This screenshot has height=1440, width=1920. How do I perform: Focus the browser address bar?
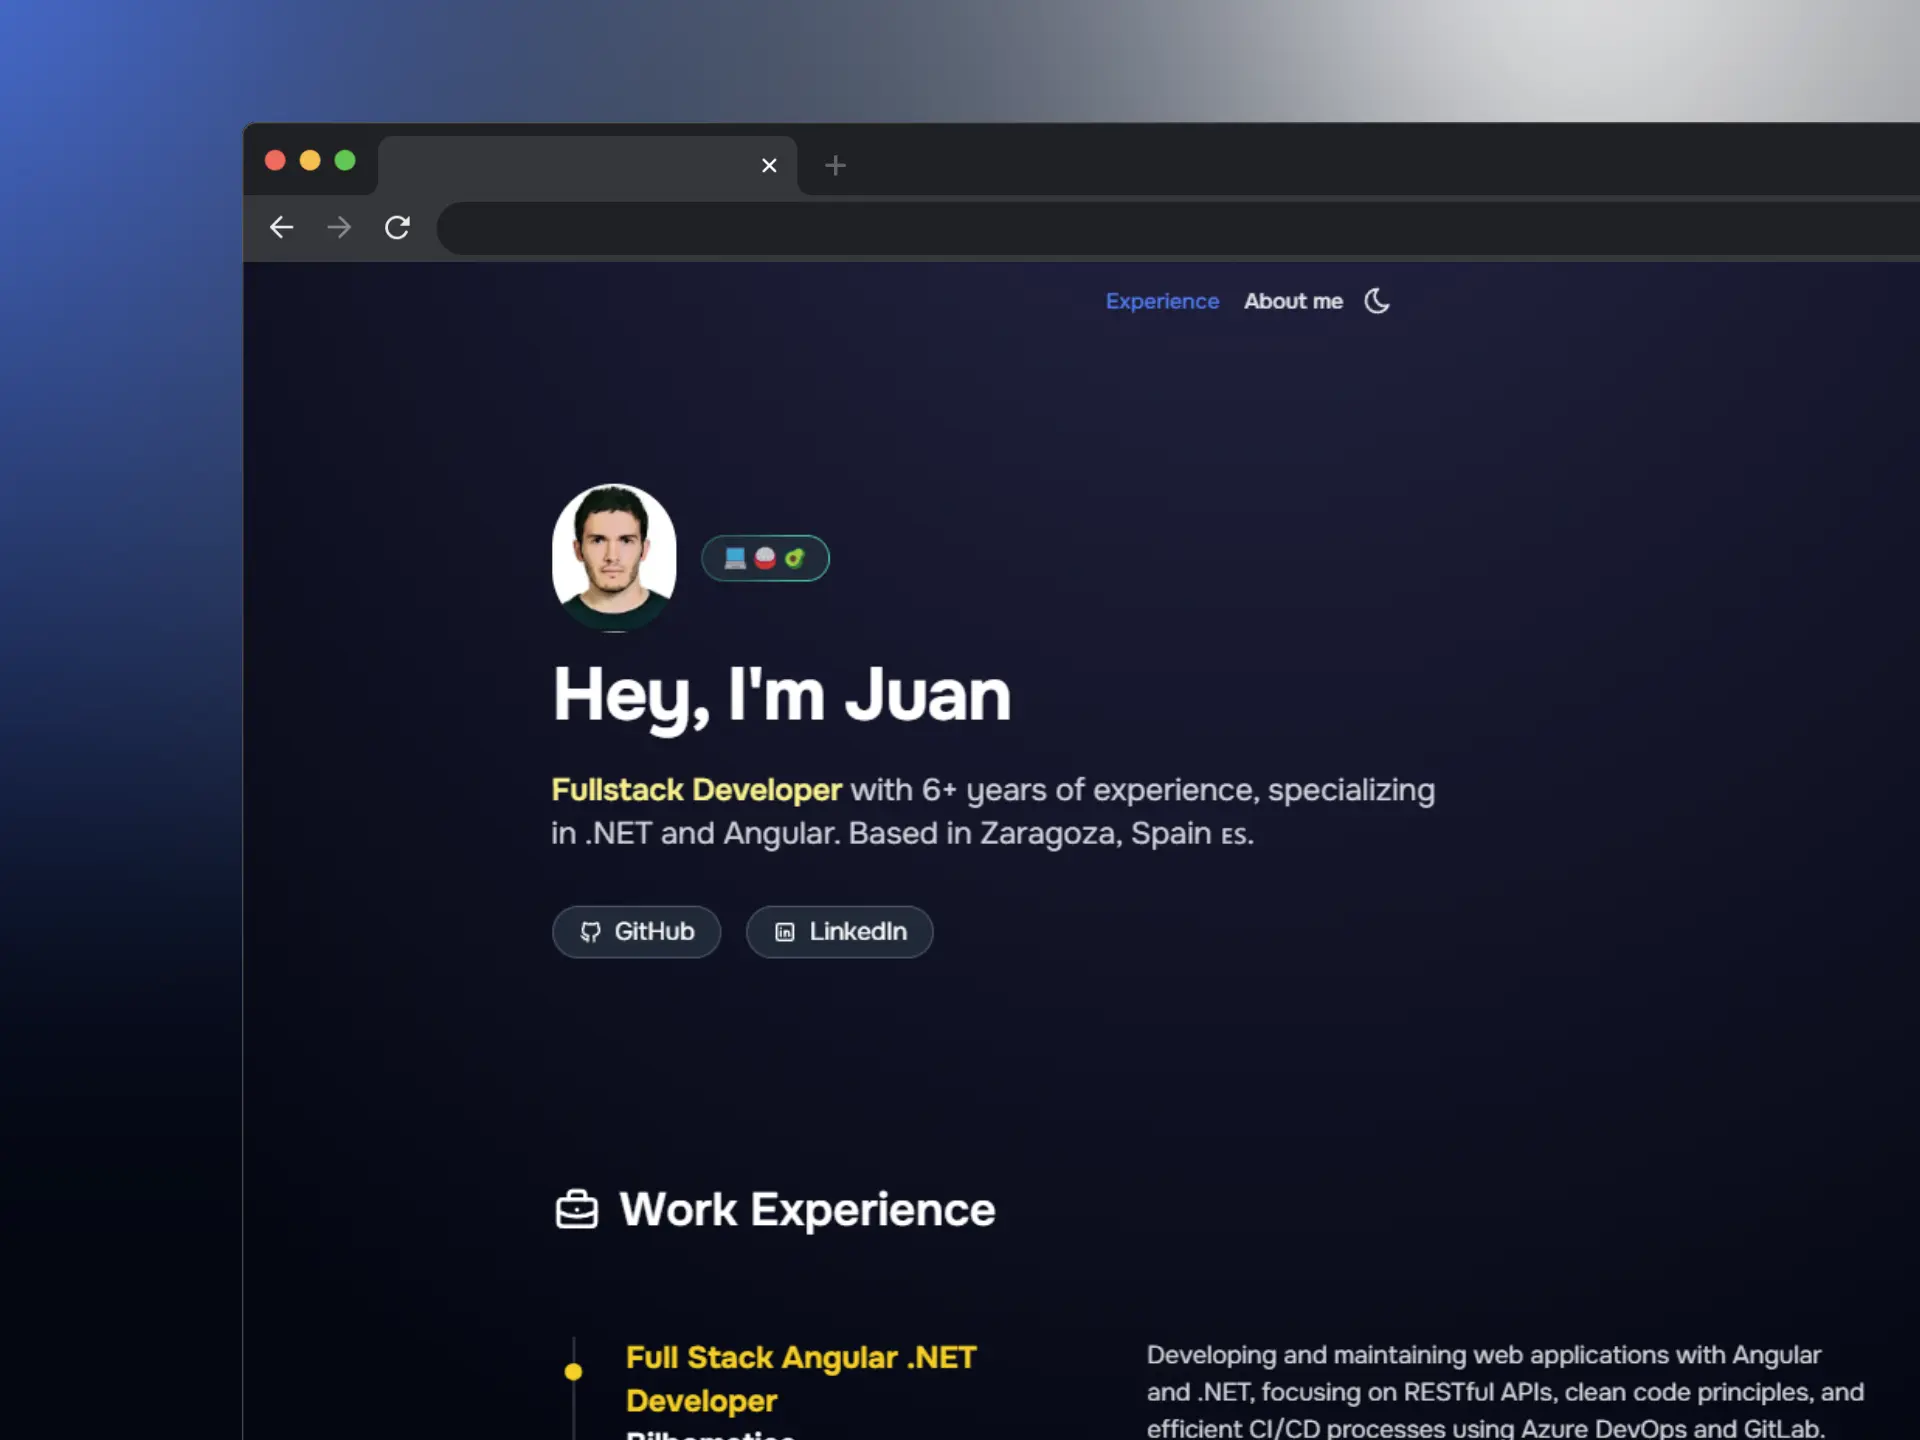tap(1178, 228)
